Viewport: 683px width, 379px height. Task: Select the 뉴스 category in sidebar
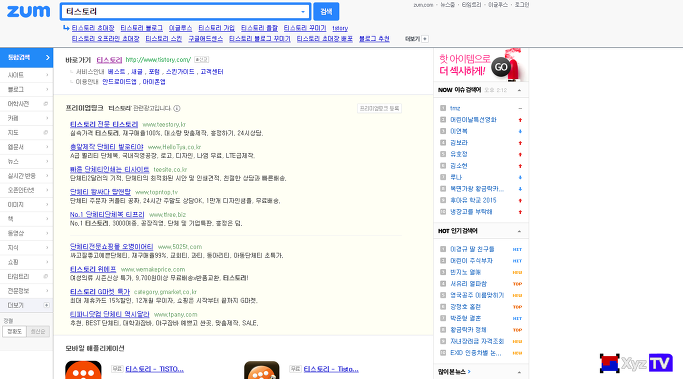[x=26, y=161]
